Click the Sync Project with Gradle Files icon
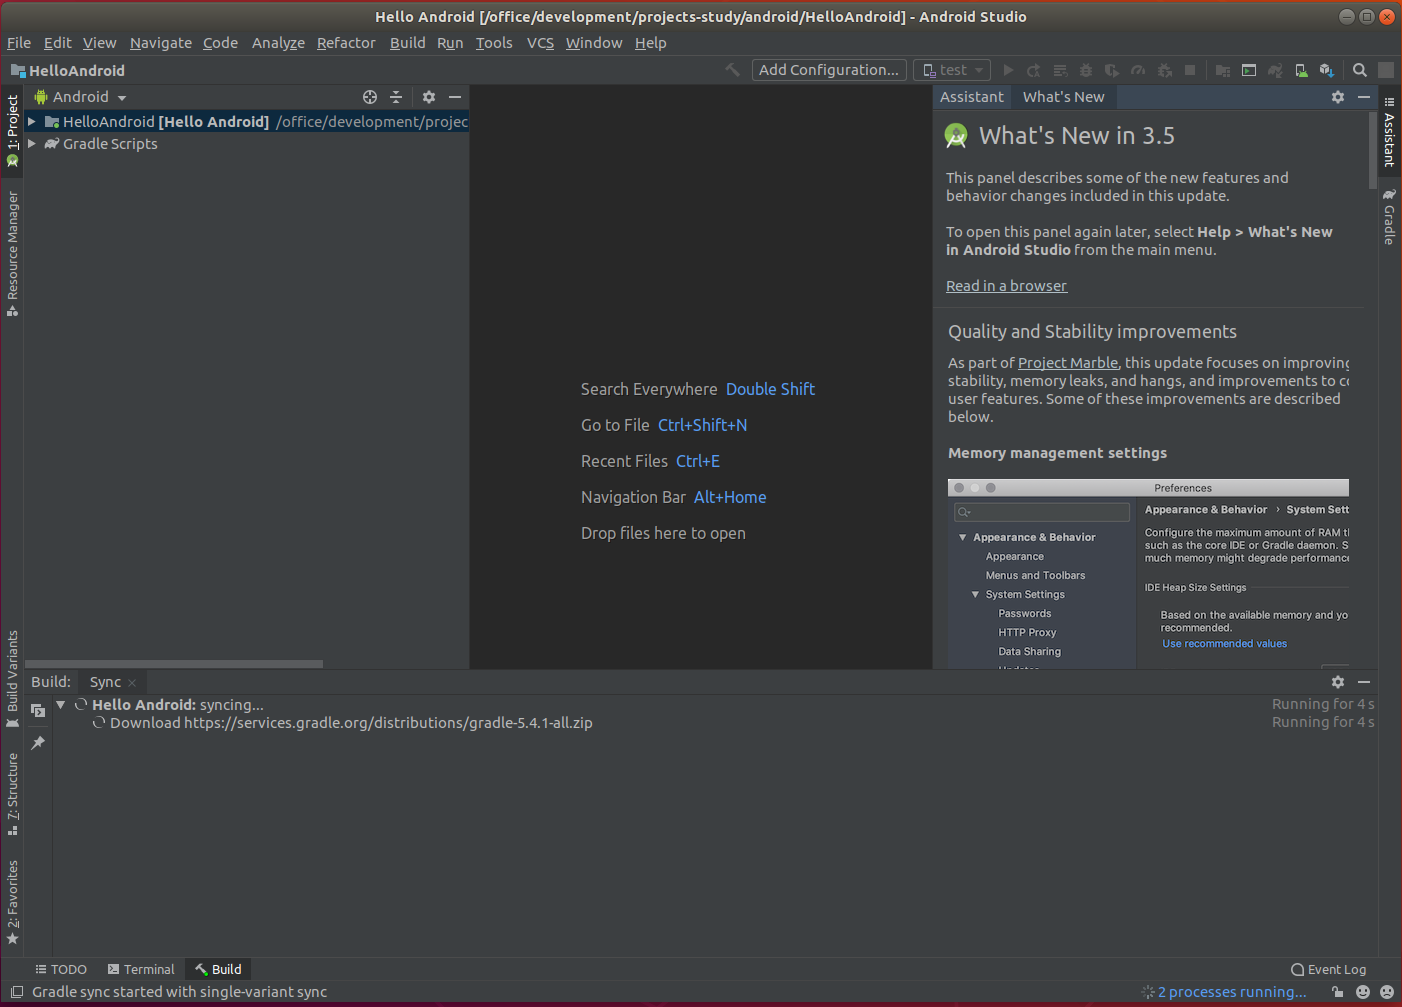This screenshot has height=1007, width=1402. click(x=1275, y=70)
